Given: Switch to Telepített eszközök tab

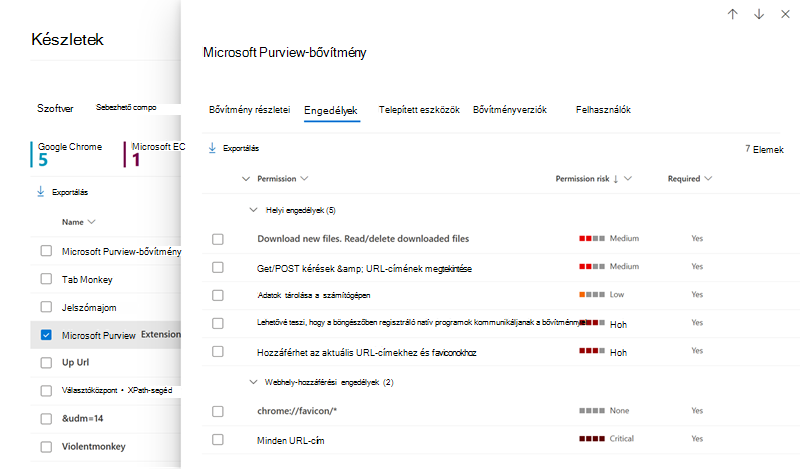Looking at the screenshot, I should click(x=419, y=110).
